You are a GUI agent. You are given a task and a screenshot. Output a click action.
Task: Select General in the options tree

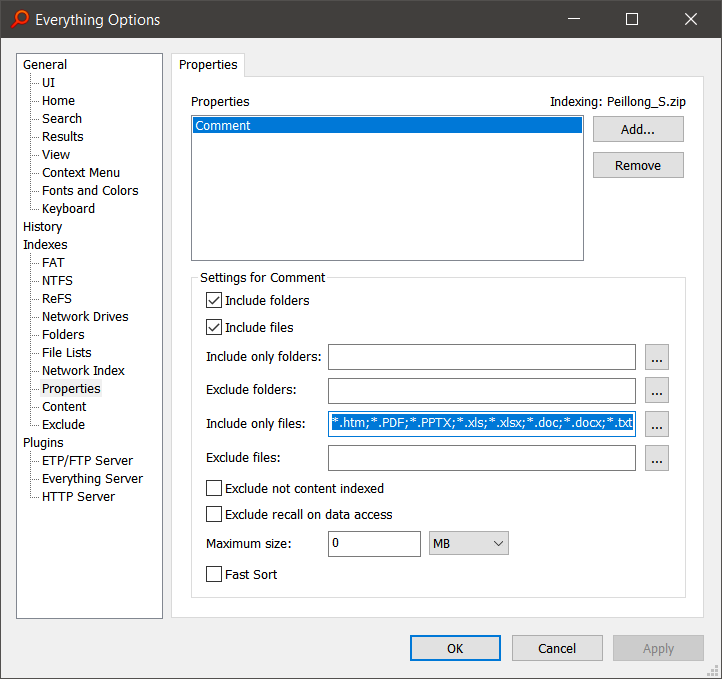click(x=45, y=64)
